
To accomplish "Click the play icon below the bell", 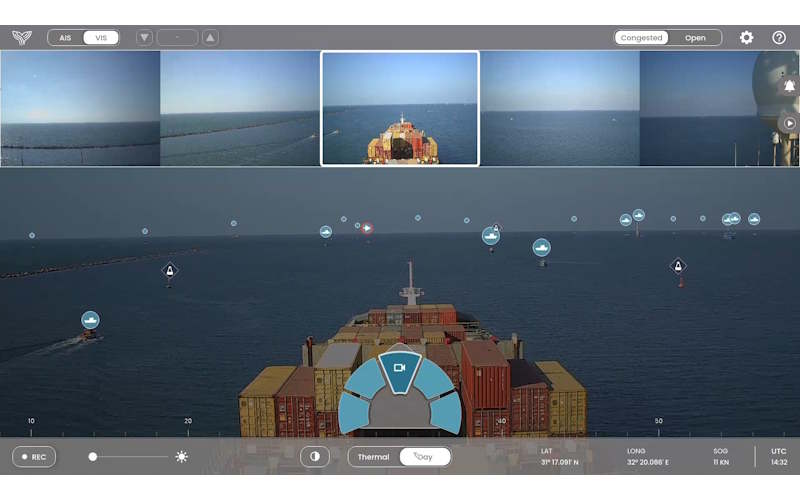I will [789, 123].
